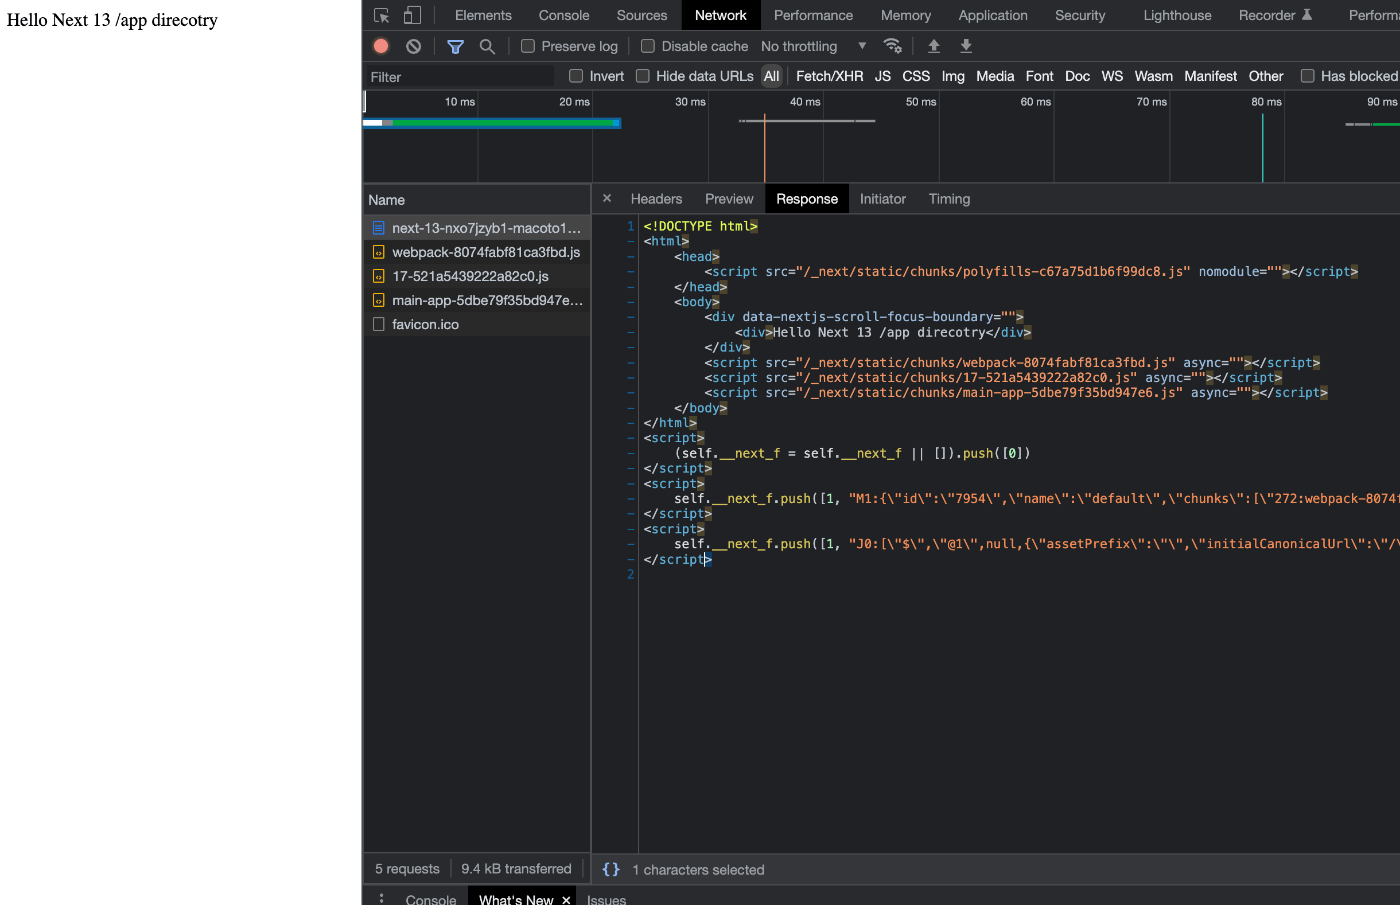Image resolution: width=1400 pixels, height=905 pixels.
Task: Open the Headers tab of request
Action: [656, 199]
